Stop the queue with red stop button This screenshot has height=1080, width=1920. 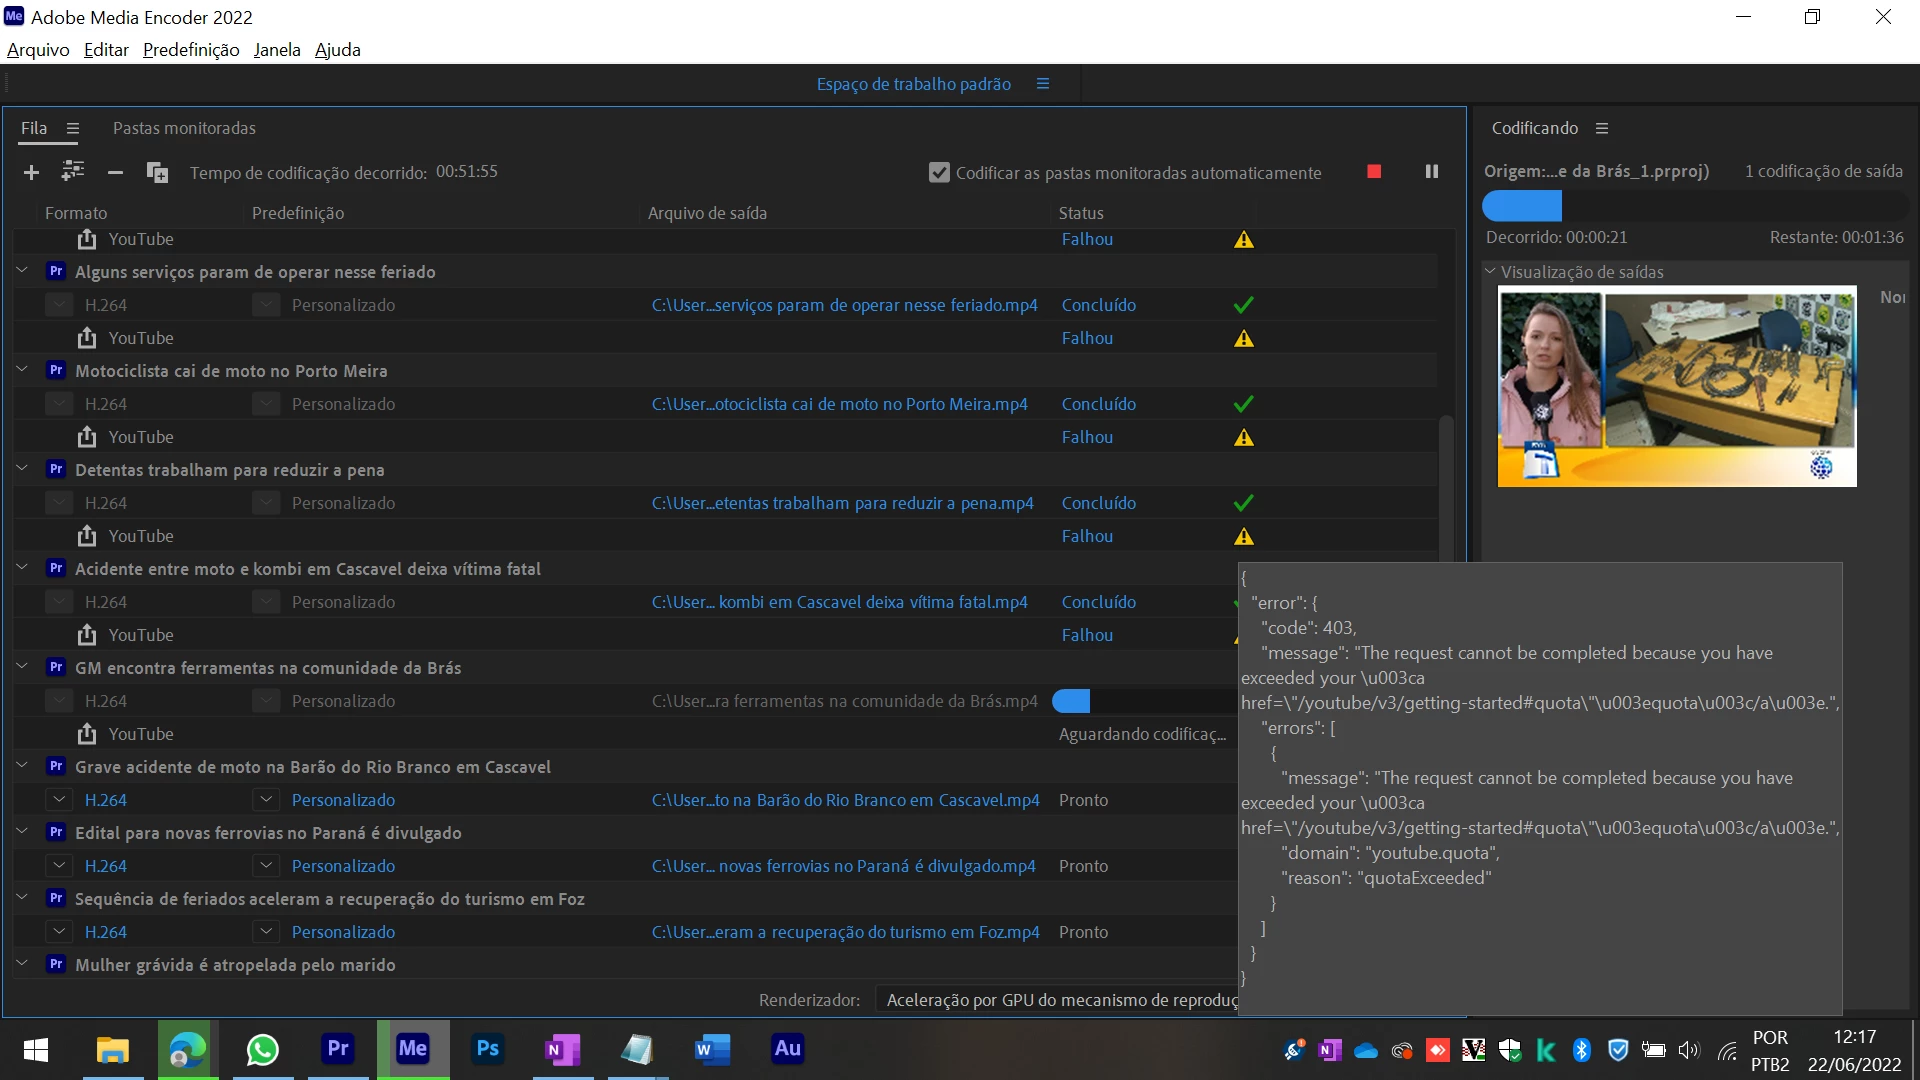point(1374,172)
